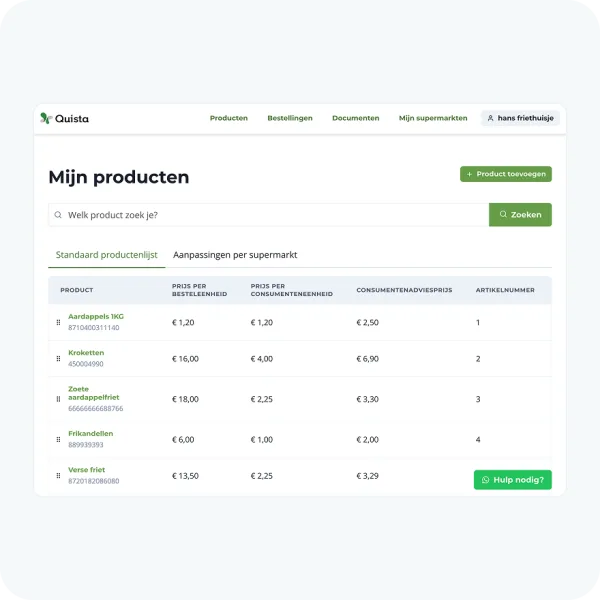
Task: Select the Standaard productenlijst tab
Action: click(107, 255)
